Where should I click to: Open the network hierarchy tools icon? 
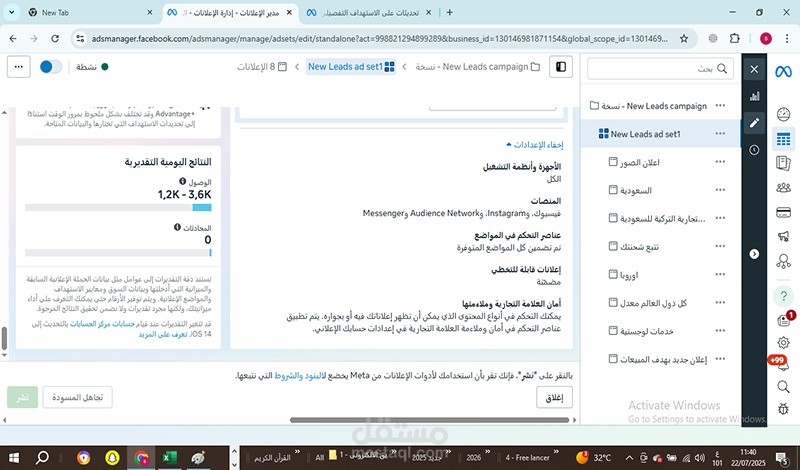point(783,261)
